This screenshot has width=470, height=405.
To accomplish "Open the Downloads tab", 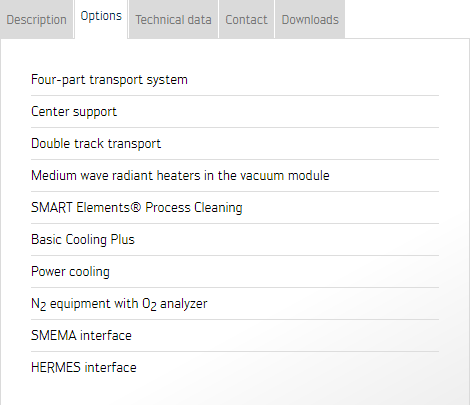I will tap(310, 19).
